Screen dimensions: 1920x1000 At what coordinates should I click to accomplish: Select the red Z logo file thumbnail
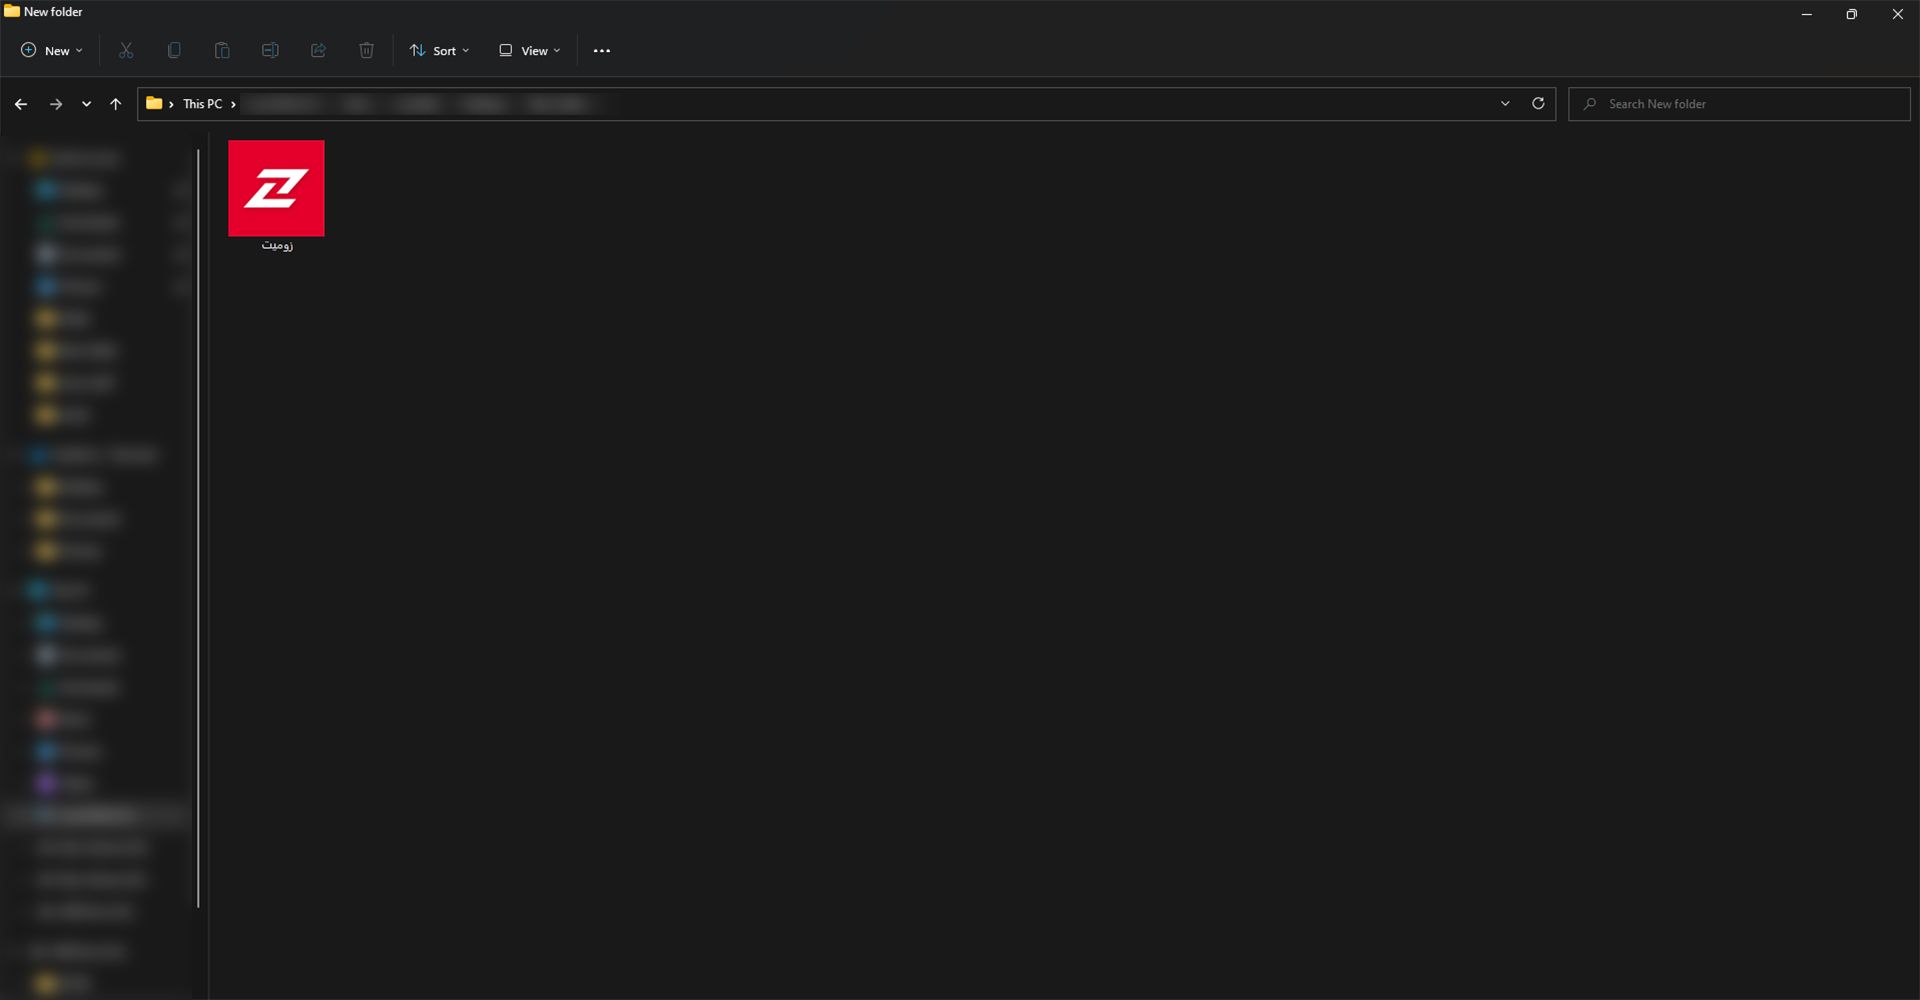(276, 189)
